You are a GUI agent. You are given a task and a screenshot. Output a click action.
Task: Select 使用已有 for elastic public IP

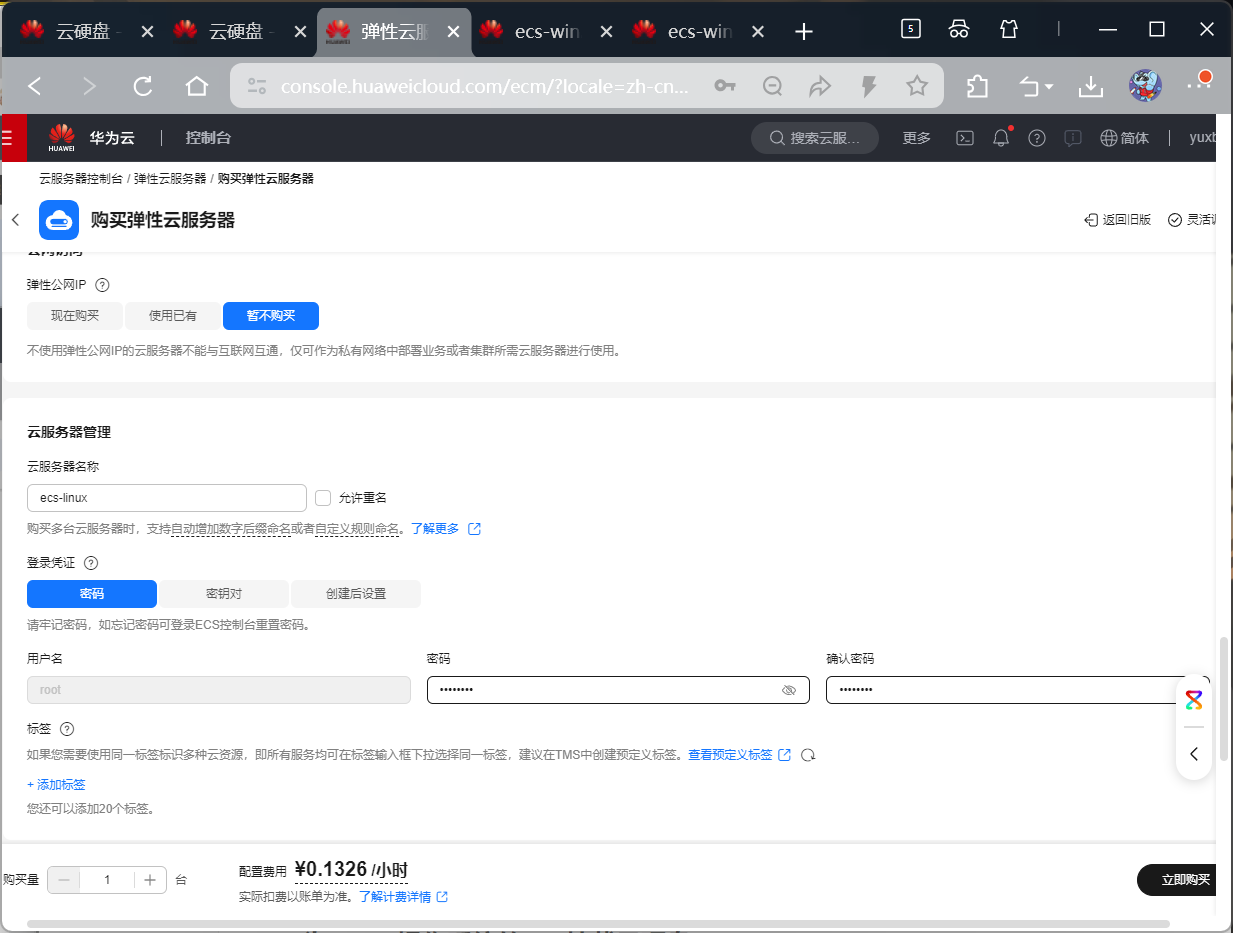pos(172,316)
